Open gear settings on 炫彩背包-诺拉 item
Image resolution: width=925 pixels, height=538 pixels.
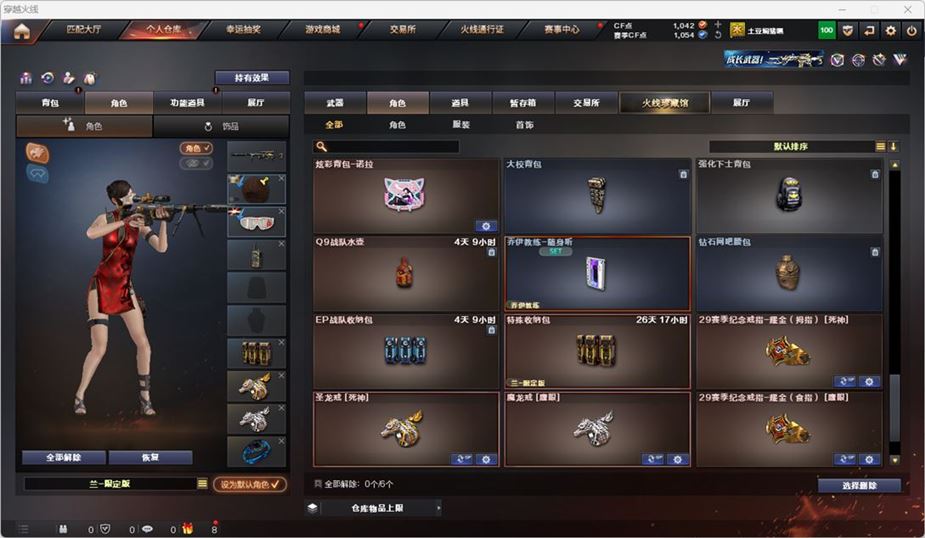click(x=486, y=226)
